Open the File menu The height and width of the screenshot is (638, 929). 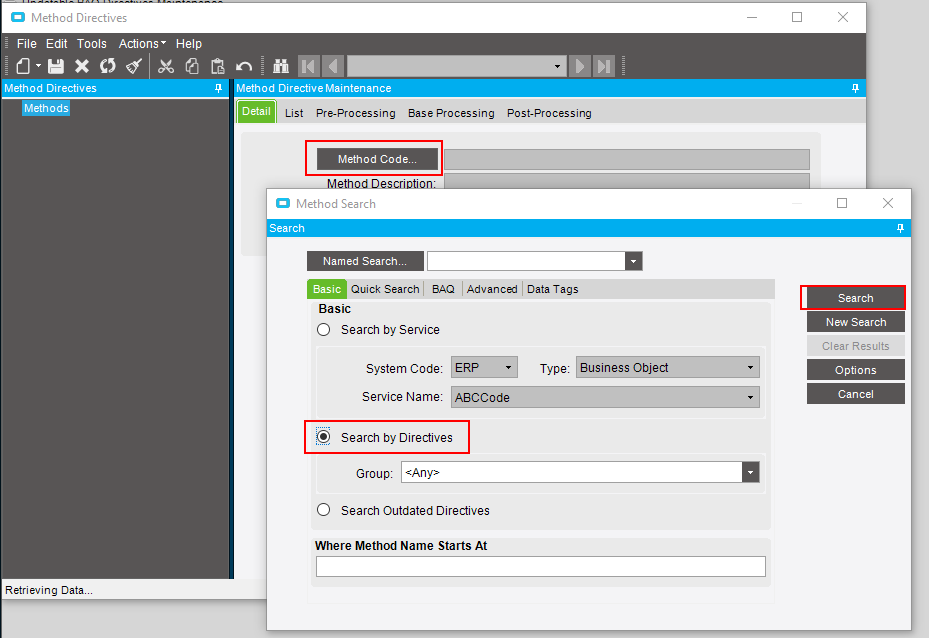click(x=27, y=43)
